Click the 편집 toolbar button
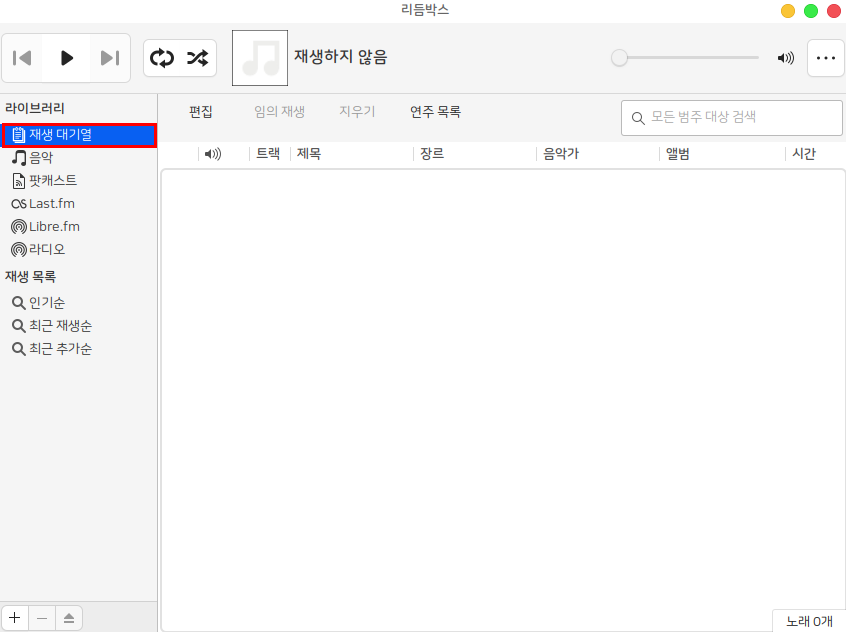The image size is (846, 632). point(201,112)
